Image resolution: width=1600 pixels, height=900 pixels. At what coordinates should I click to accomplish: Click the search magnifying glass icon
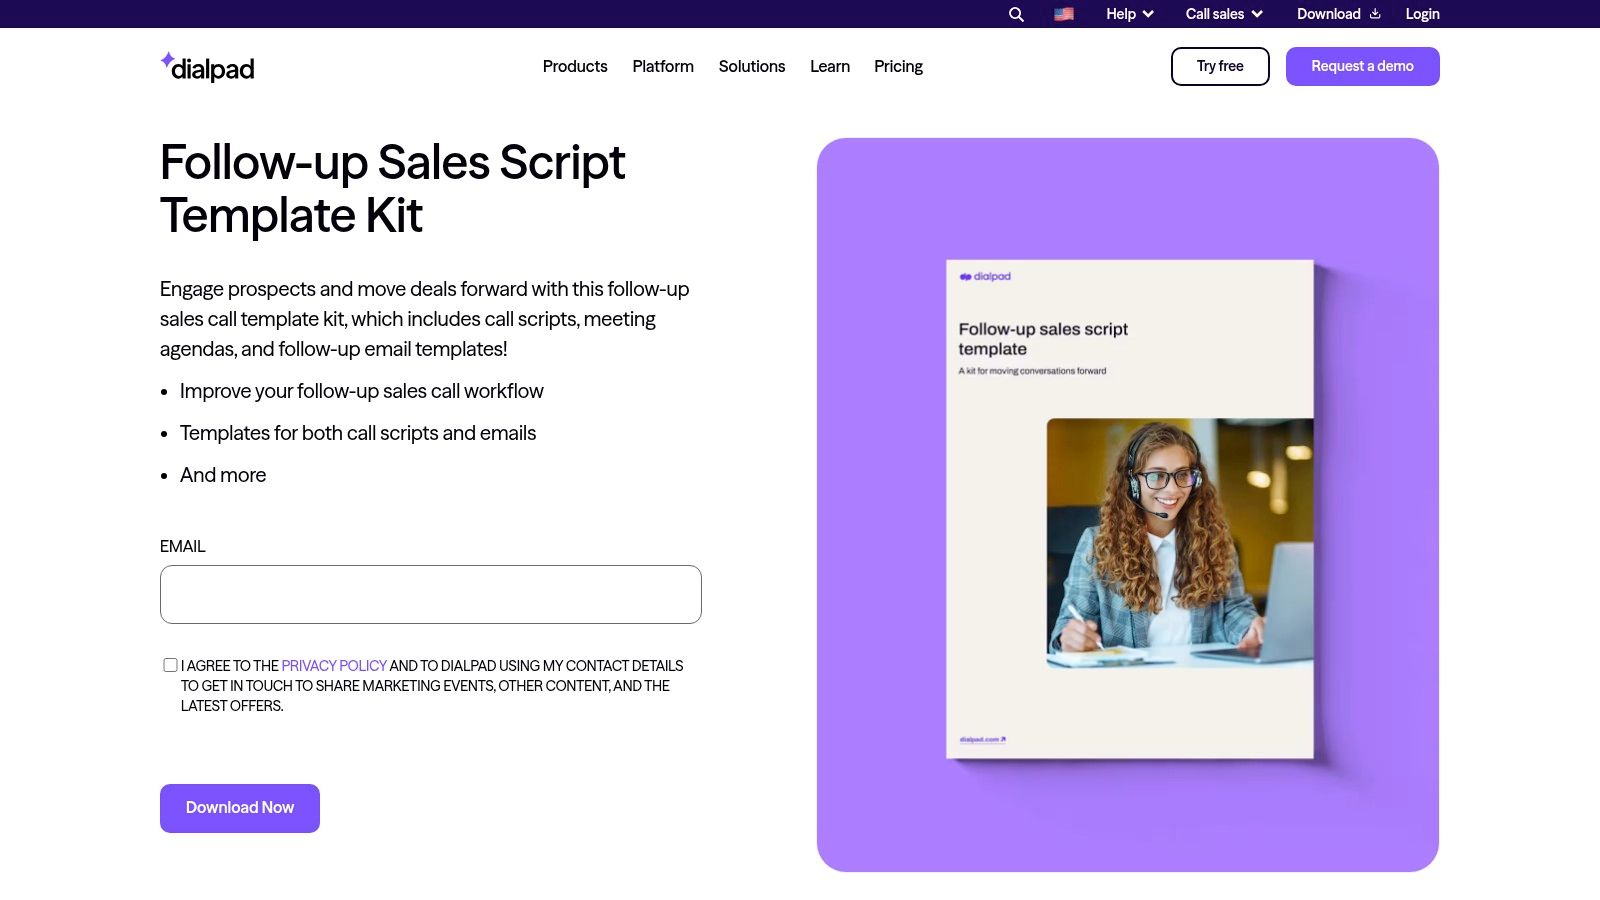[1015, 14]
